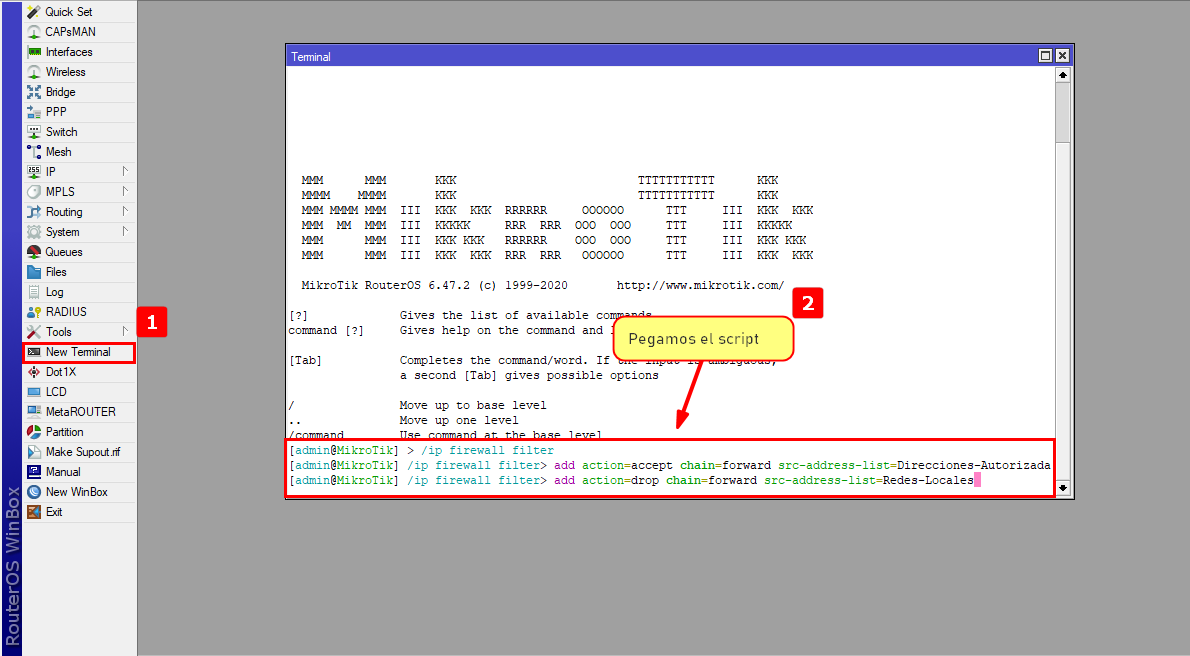
Task: Open CAPsMAN from the sidebar icon
Action: [x=34, y=32]
